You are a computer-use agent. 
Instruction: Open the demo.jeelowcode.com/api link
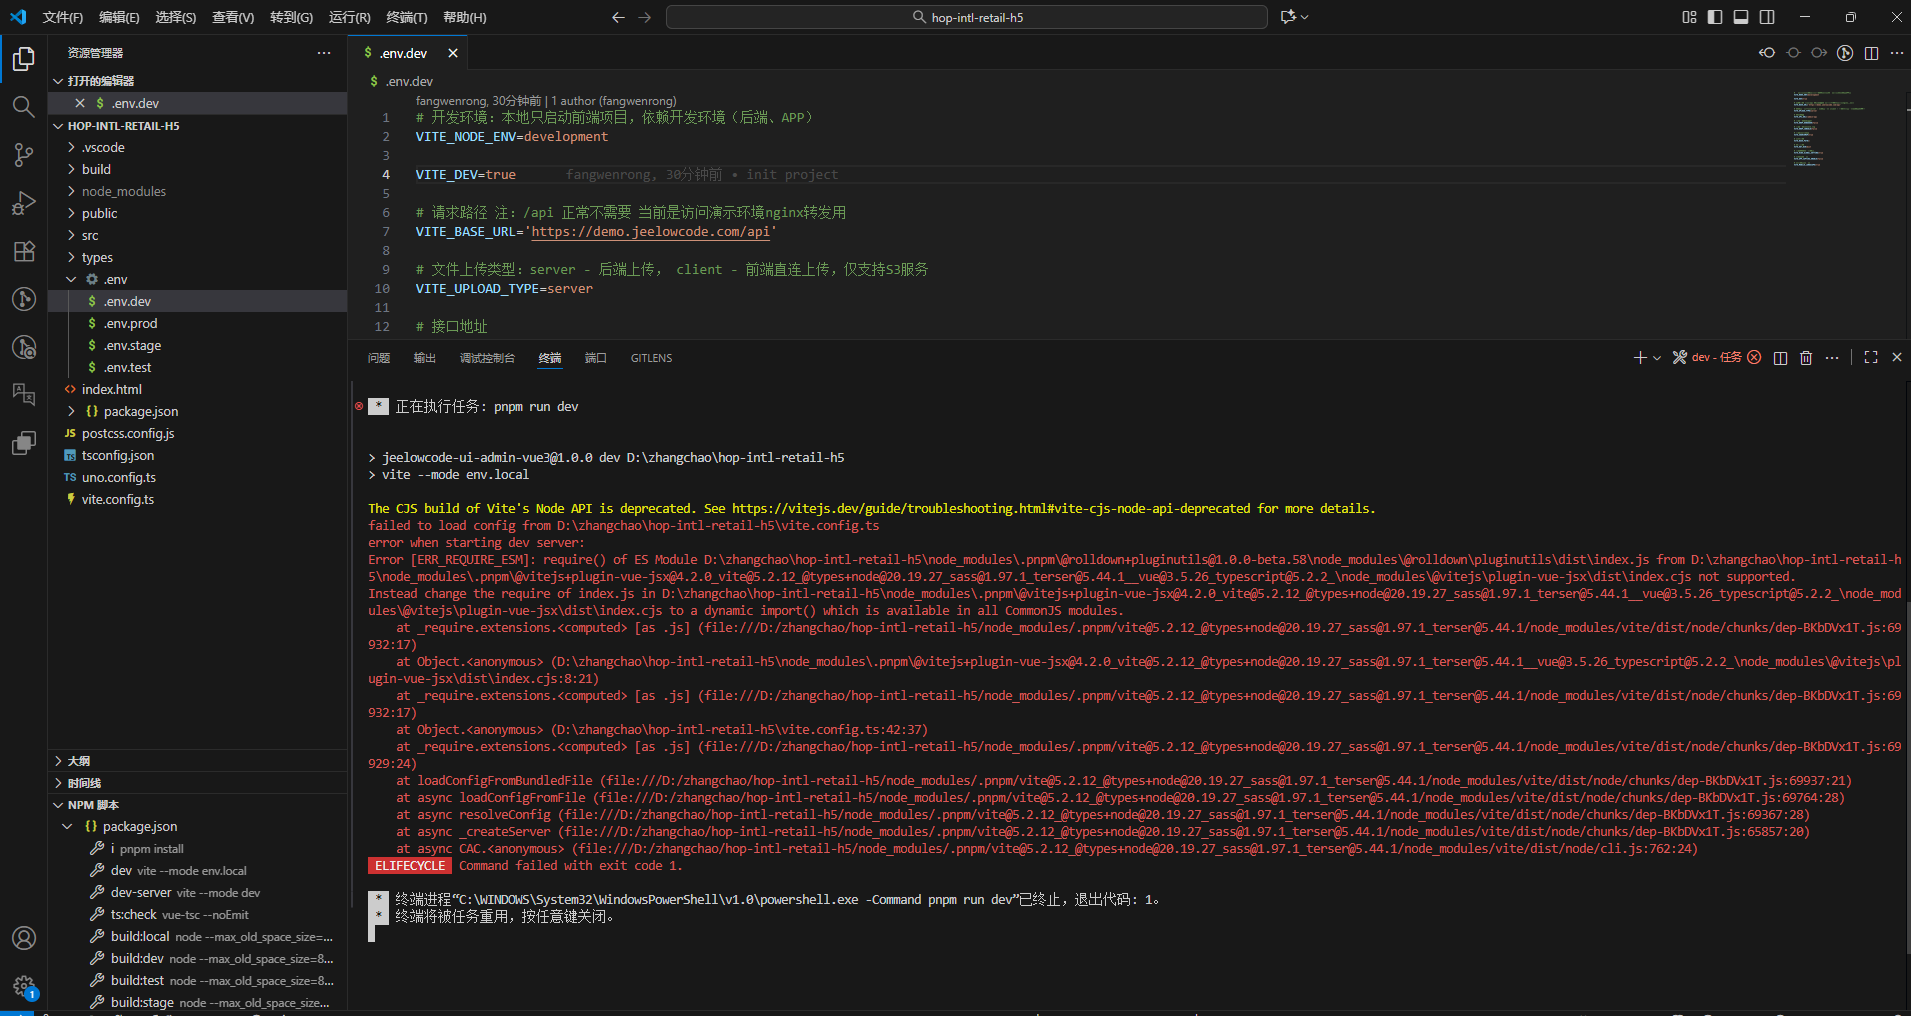click(650, 232)
